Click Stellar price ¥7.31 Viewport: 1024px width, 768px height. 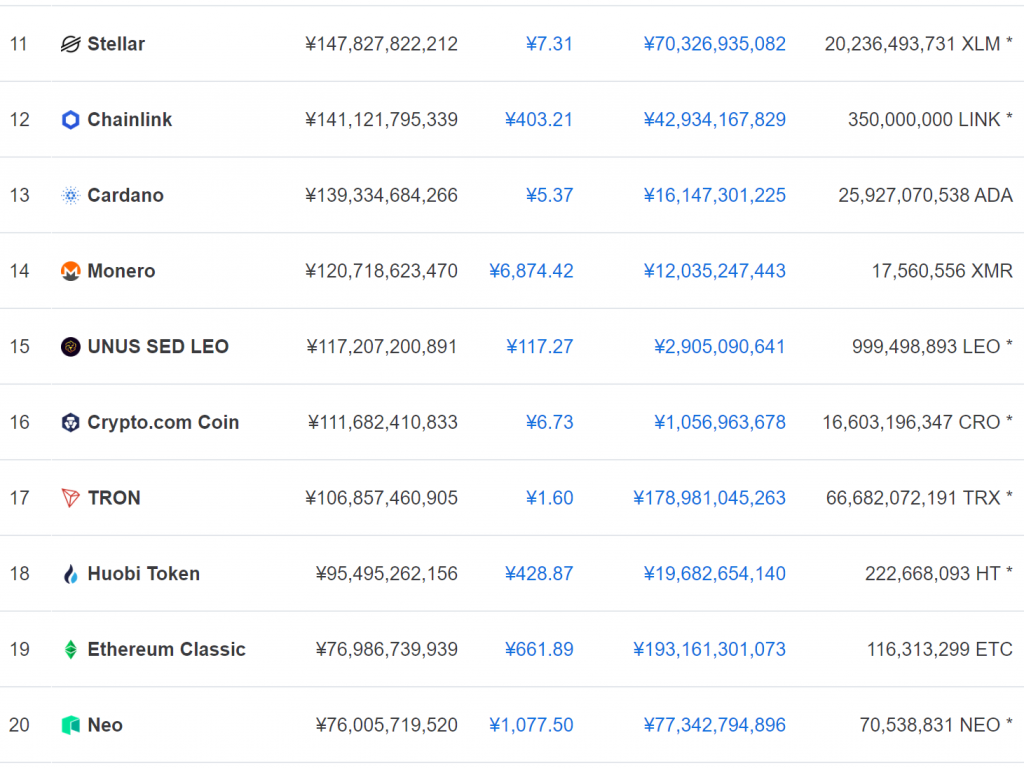coord(549,44)
